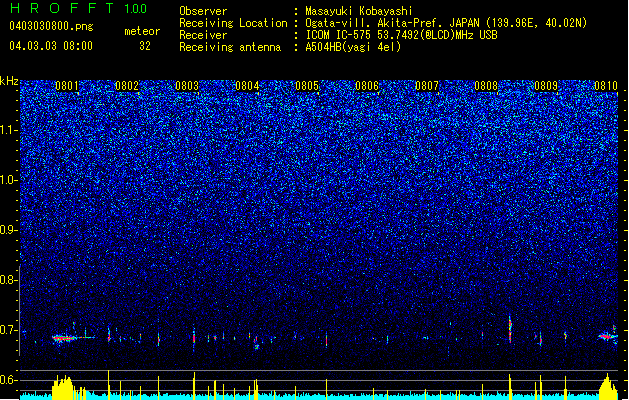
Task: Click the 0805 time marker
Action: coord(307,86)
